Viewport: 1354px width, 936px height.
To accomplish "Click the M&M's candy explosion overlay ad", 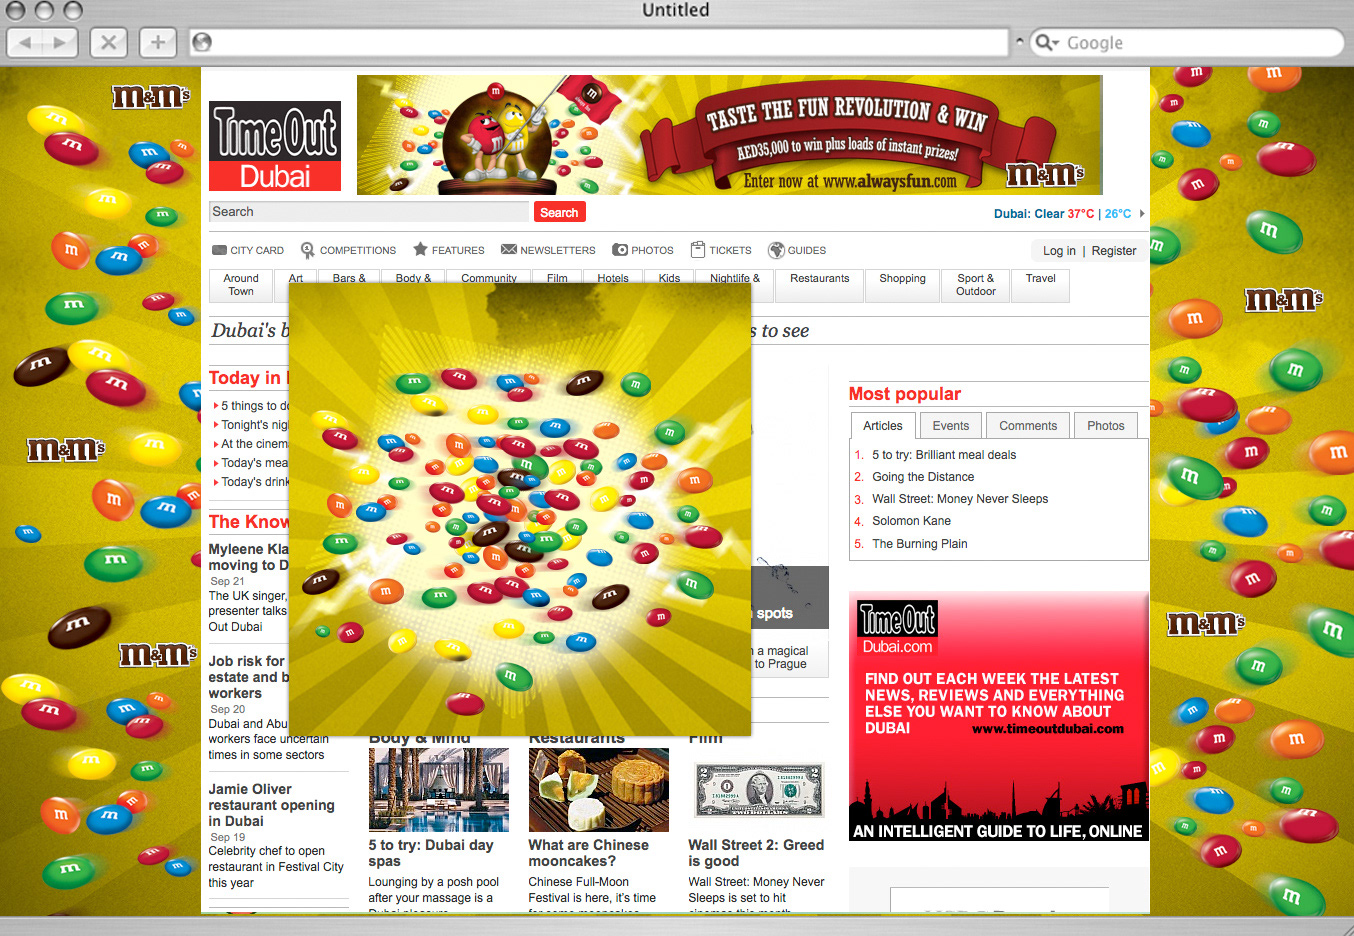I will [520, 509].
